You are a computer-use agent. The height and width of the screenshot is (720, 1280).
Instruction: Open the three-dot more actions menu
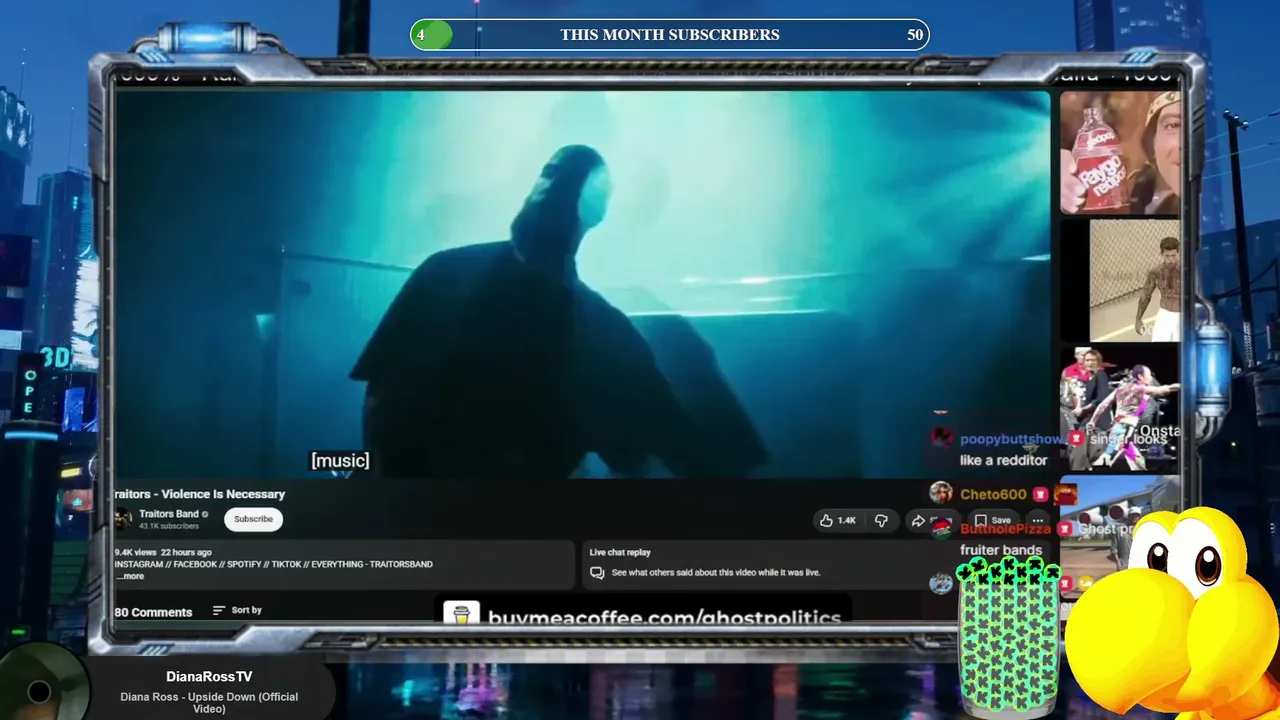point(1038,520)
